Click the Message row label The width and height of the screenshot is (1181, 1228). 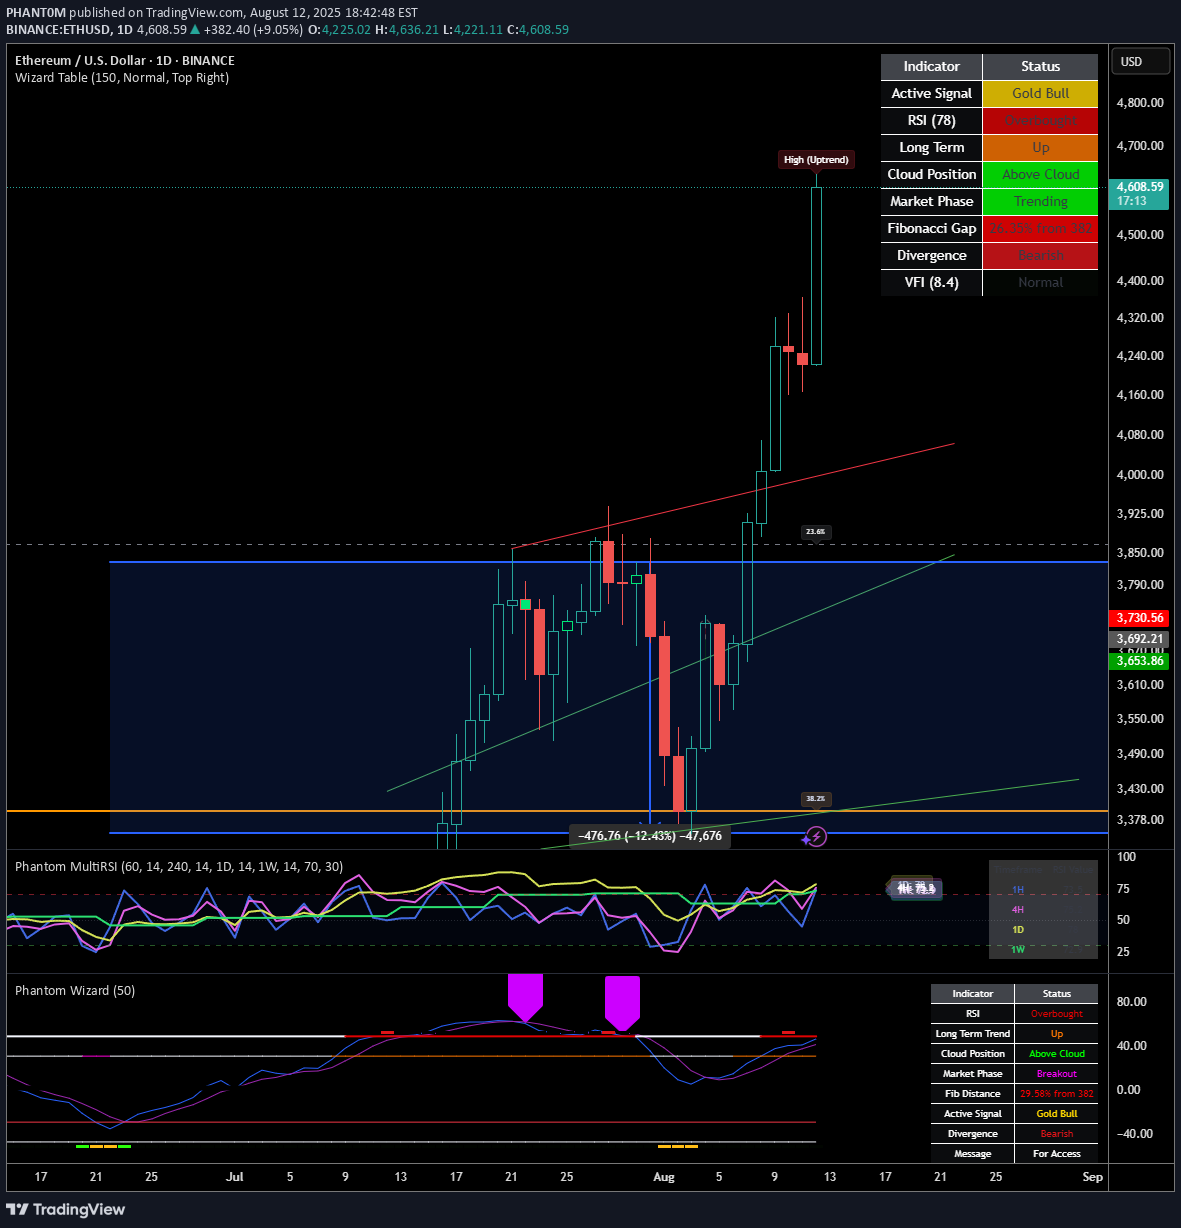coord(972,1153)
